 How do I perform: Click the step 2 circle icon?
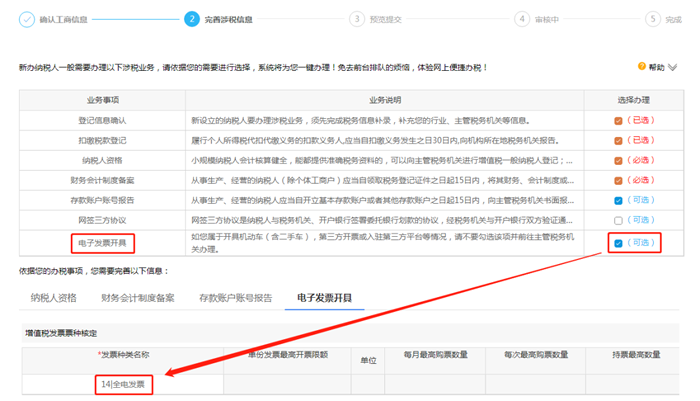click(x=191, y=19)
